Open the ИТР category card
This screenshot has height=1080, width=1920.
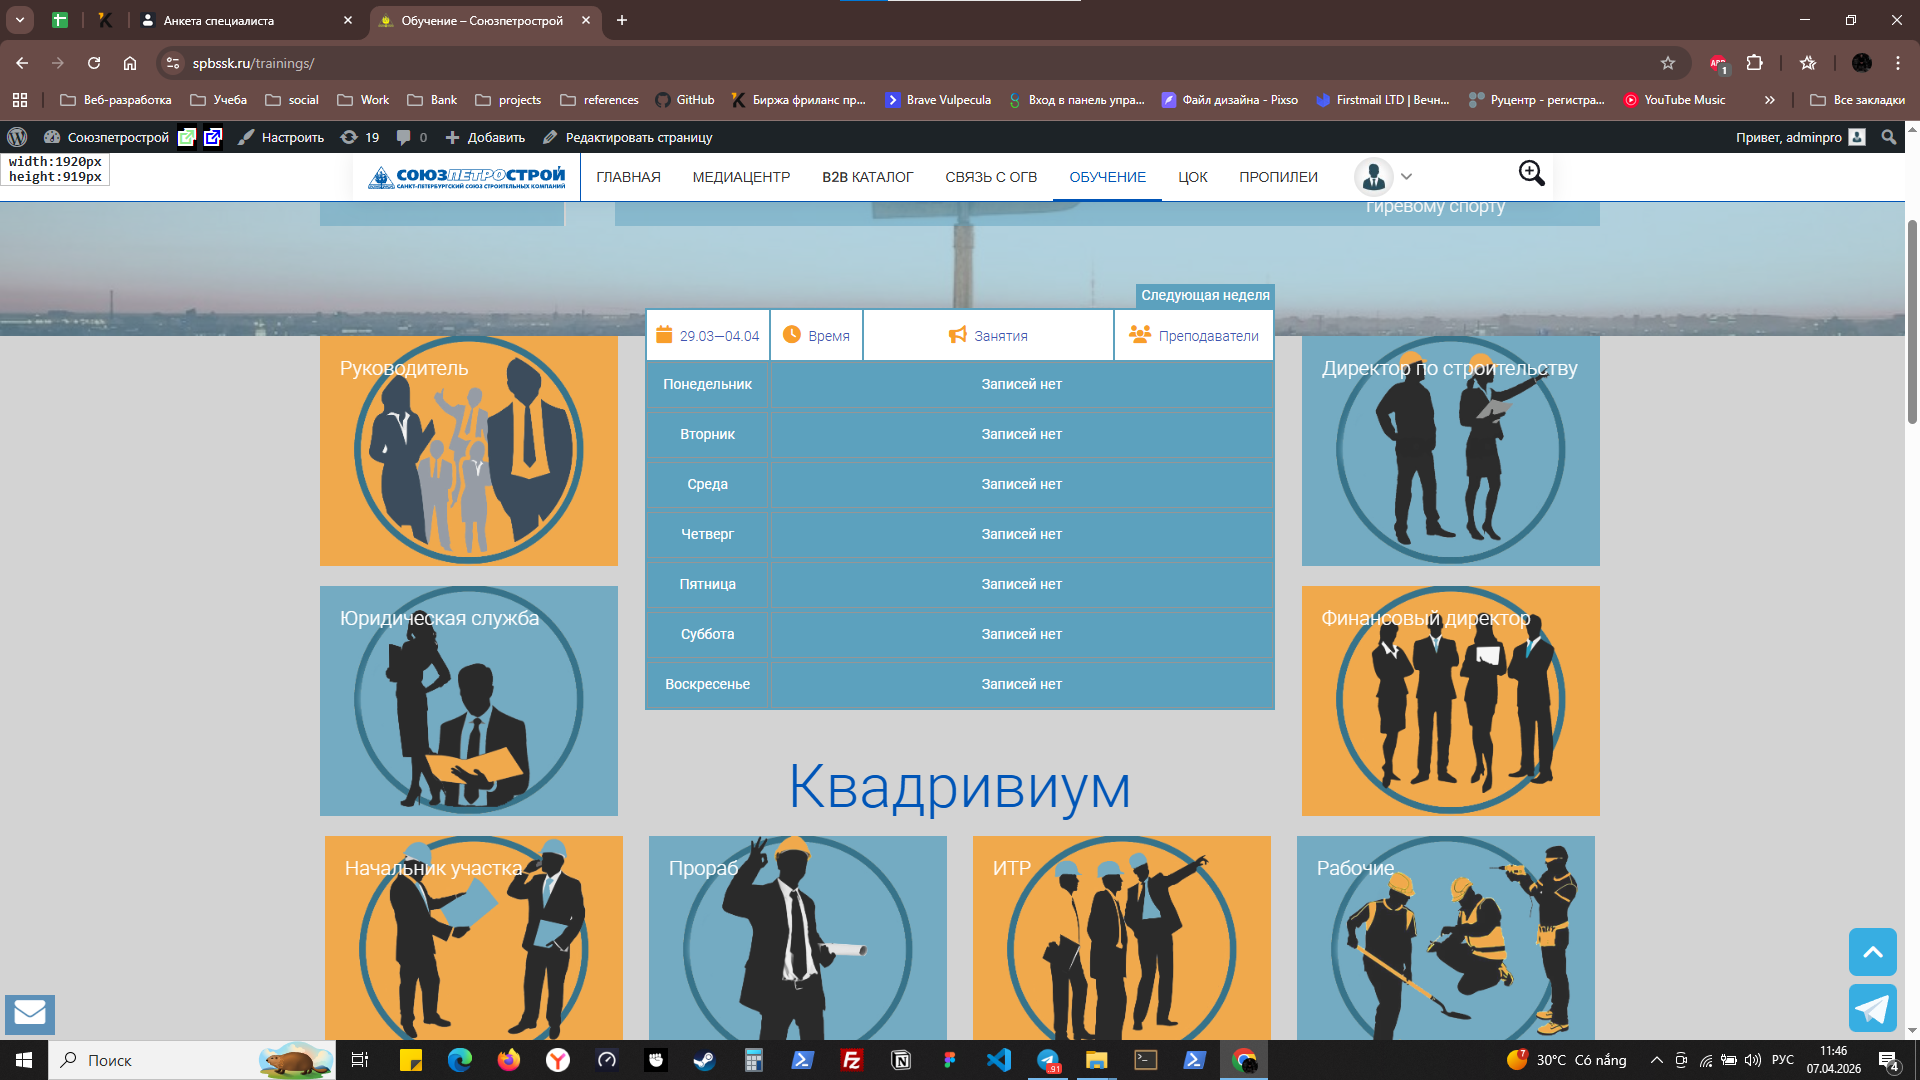coord(1122,938)
